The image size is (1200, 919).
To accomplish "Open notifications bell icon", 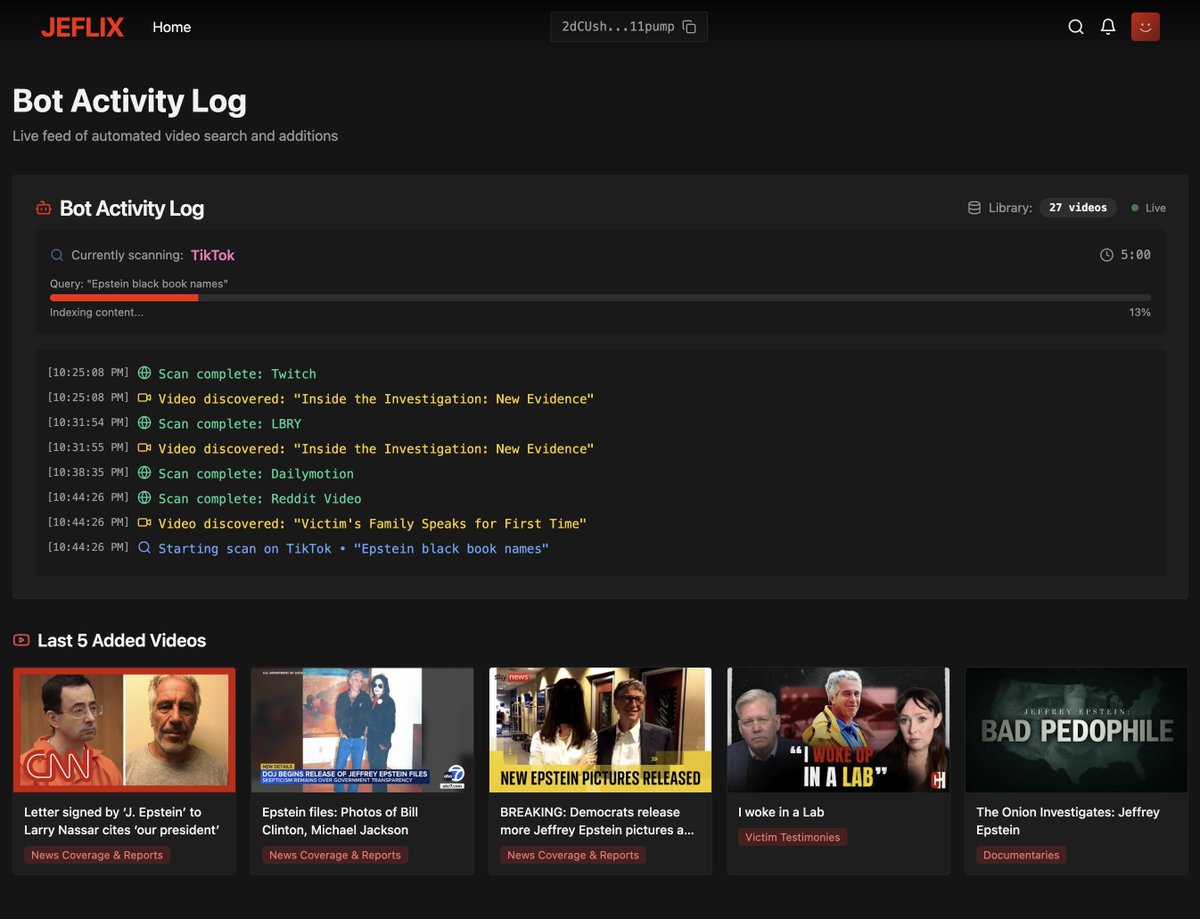I will pos(1108,27).
